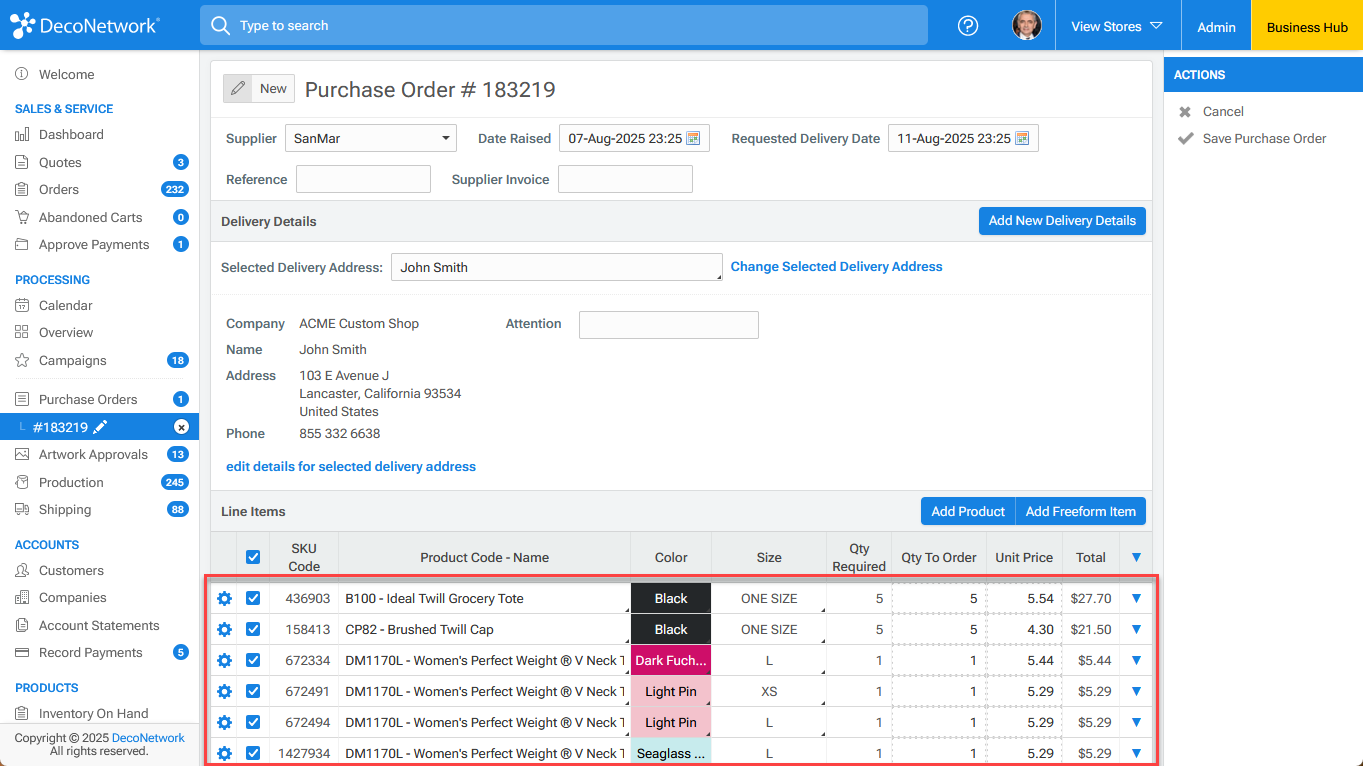Click gear icon for B100 Grocery Tote row

tap(224, 599)
